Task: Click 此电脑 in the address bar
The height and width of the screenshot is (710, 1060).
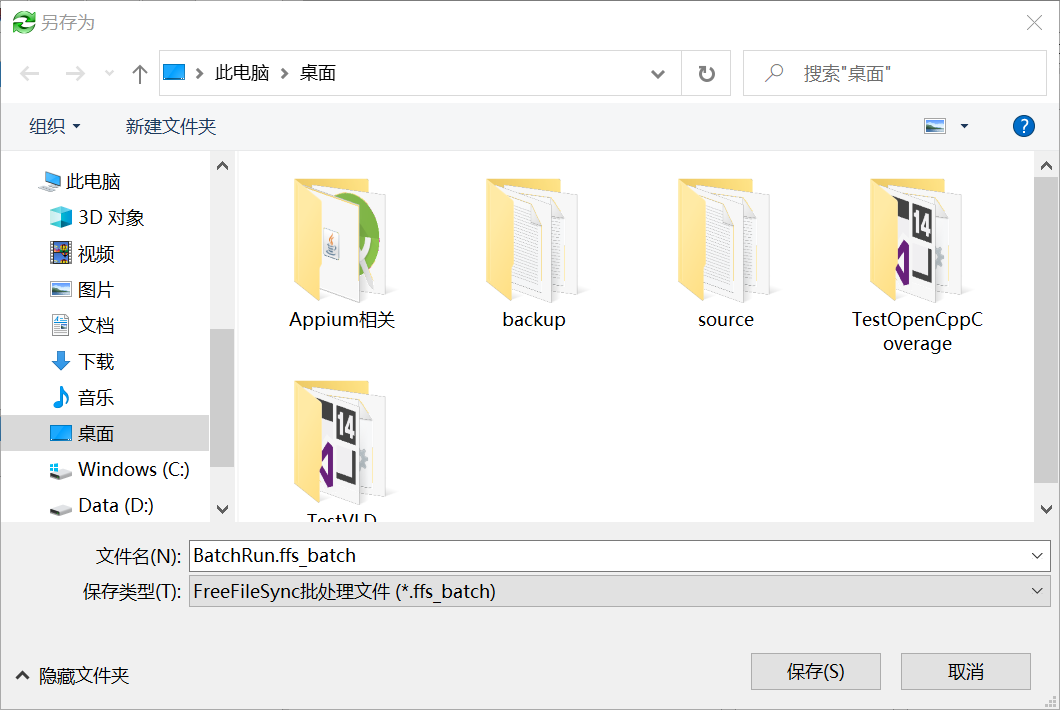Action: point(242,73)
